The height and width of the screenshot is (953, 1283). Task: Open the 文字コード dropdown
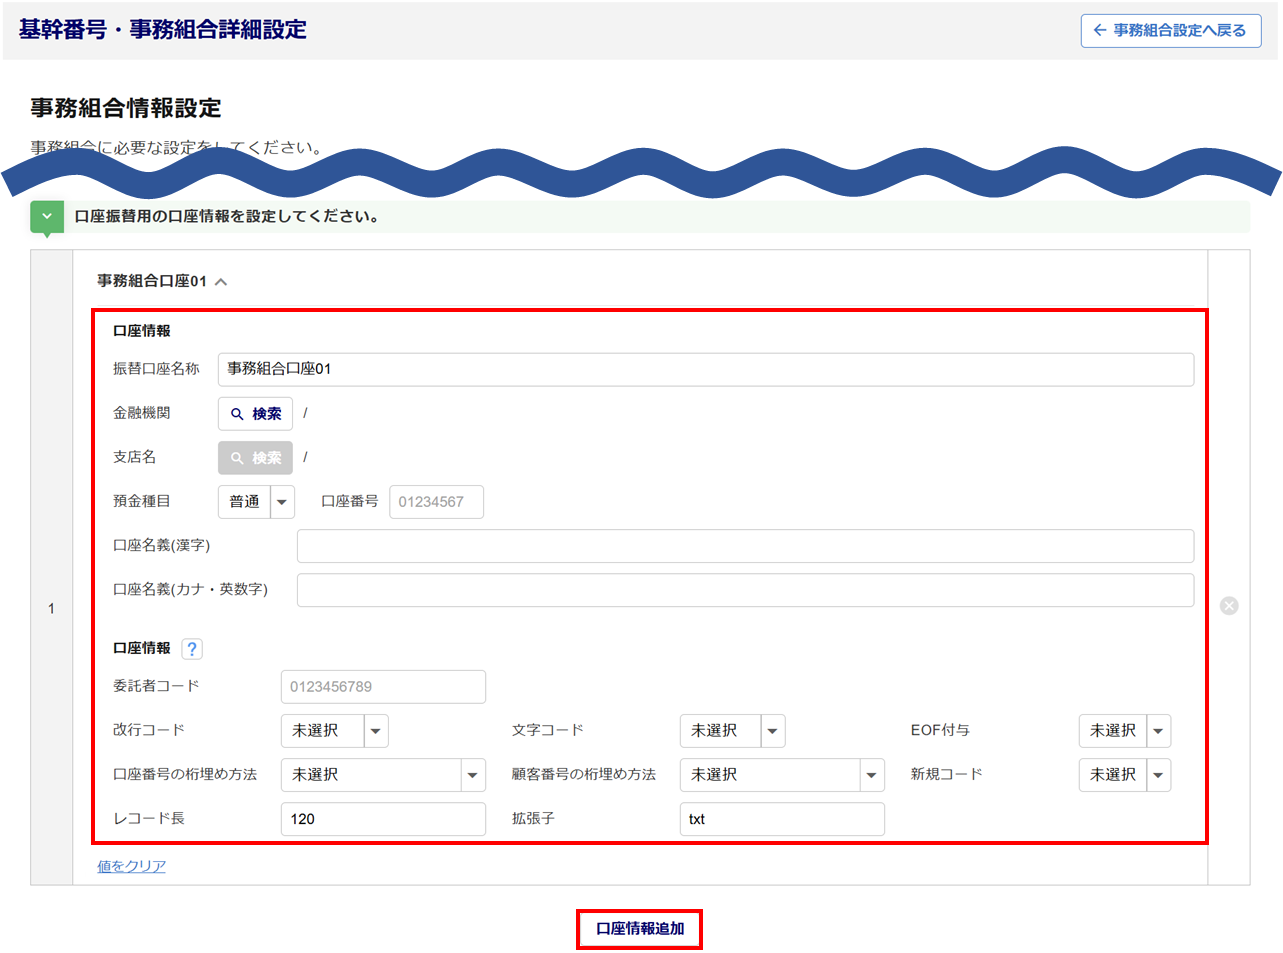pyautogui.click(x=732, y=731)
